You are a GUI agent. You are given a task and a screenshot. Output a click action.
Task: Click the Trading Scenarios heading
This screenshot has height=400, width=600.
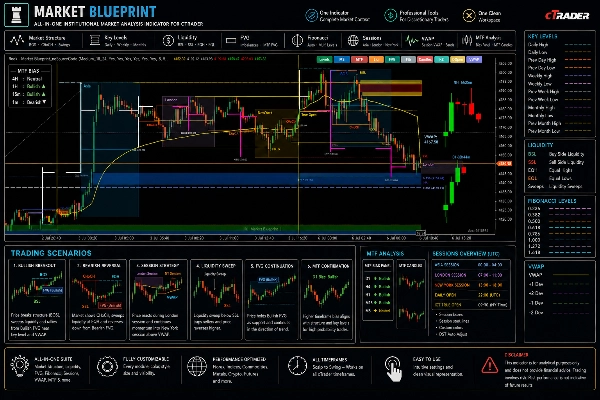click(x=51, y=253)
